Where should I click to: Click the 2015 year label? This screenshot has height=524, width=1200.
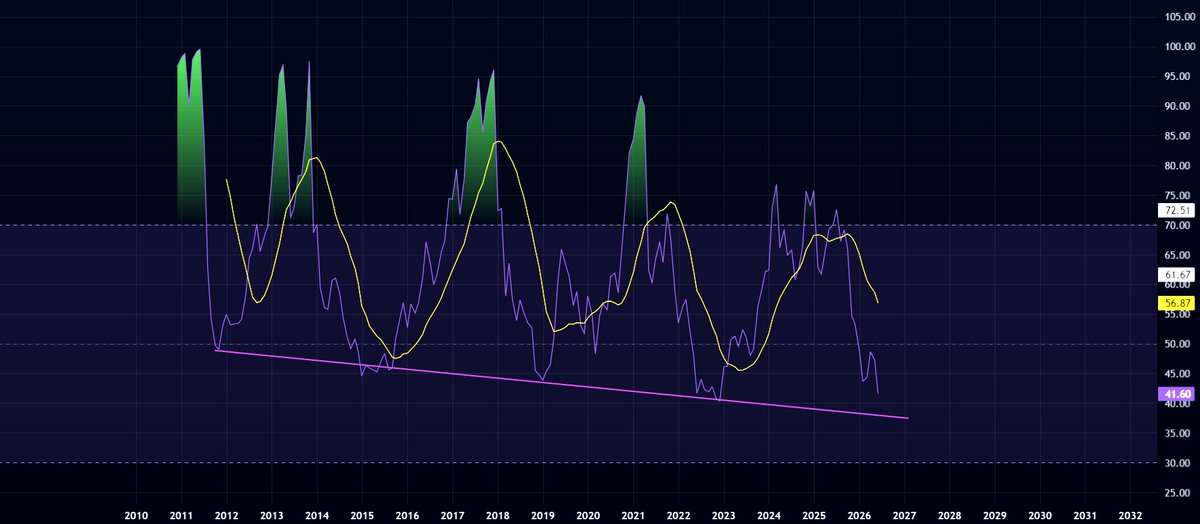[x=362, y=514]
